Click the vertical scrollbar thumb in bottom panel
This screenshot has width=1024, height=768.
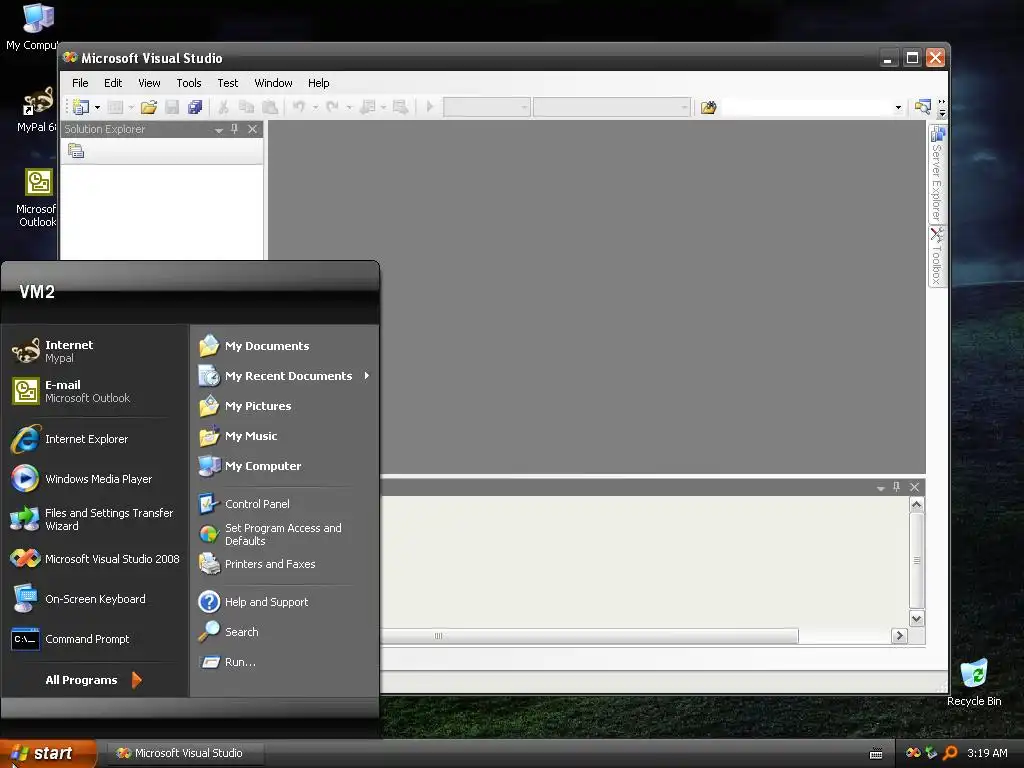click(916, 560)
